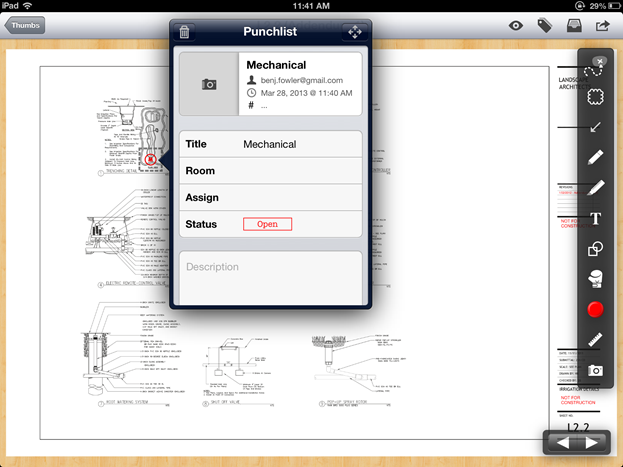Screen dimensions: 623x467
Task: Tap the Room field
Action: [x=271, y=171]
